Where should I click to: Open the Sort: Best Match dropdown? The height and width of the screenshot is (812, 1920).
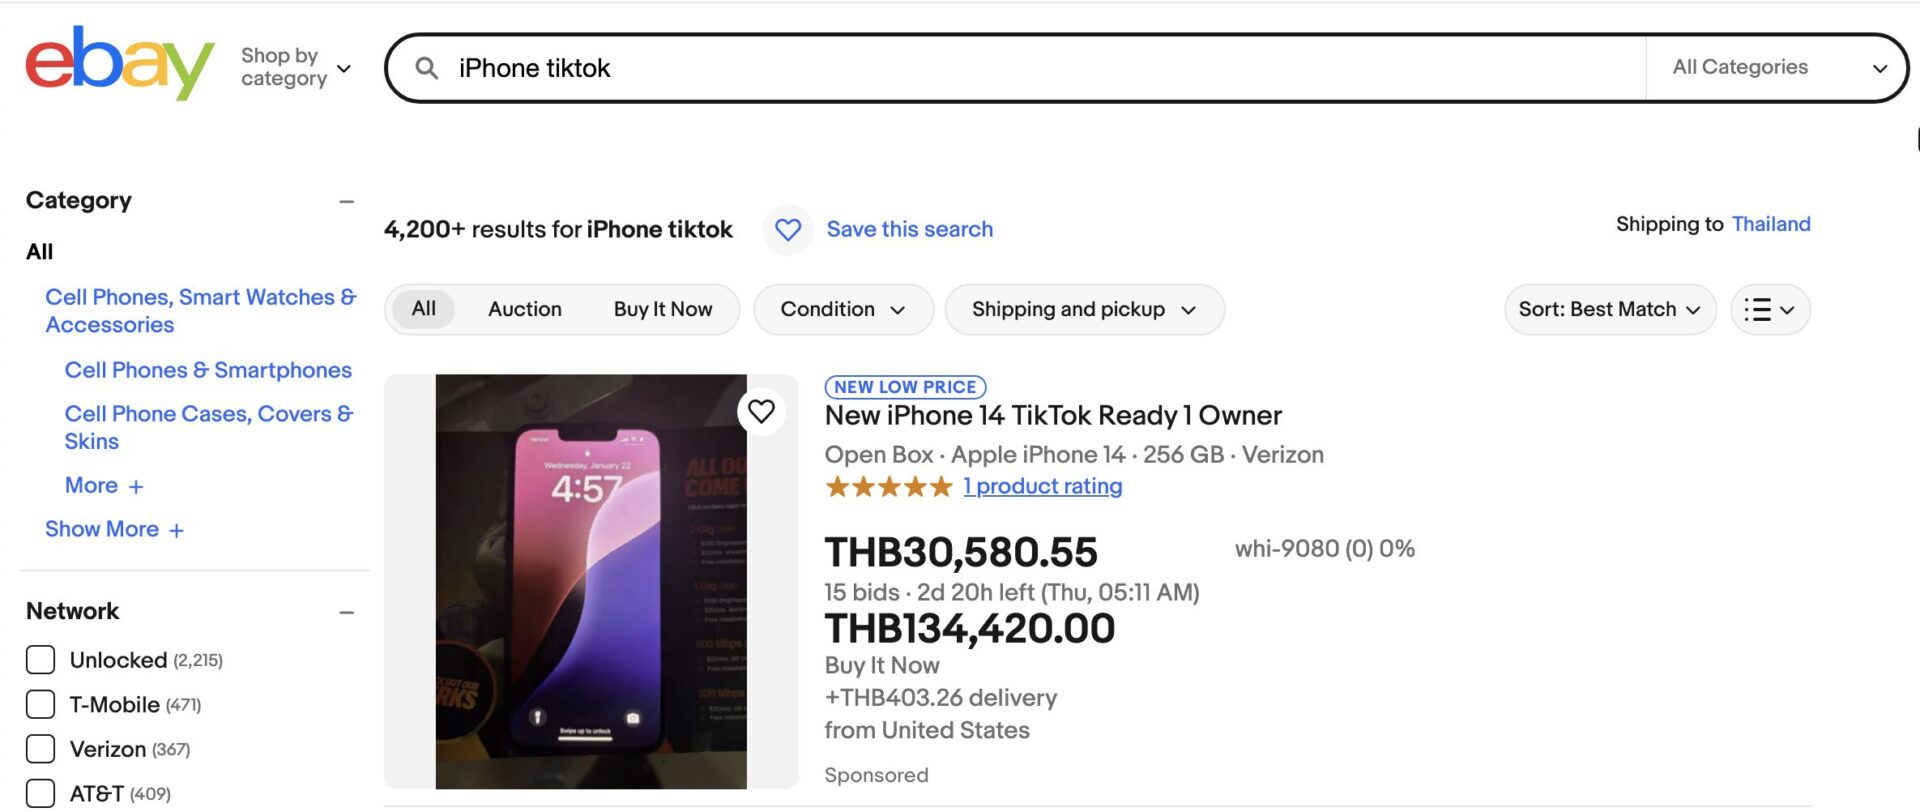coord(1610,310)
